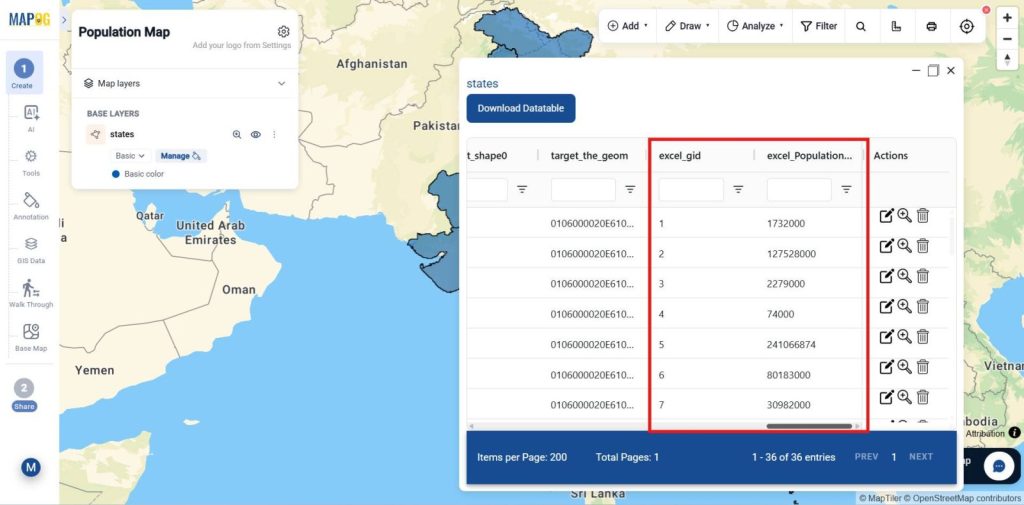Sort by target_the_geom column header

click(589, 155)
